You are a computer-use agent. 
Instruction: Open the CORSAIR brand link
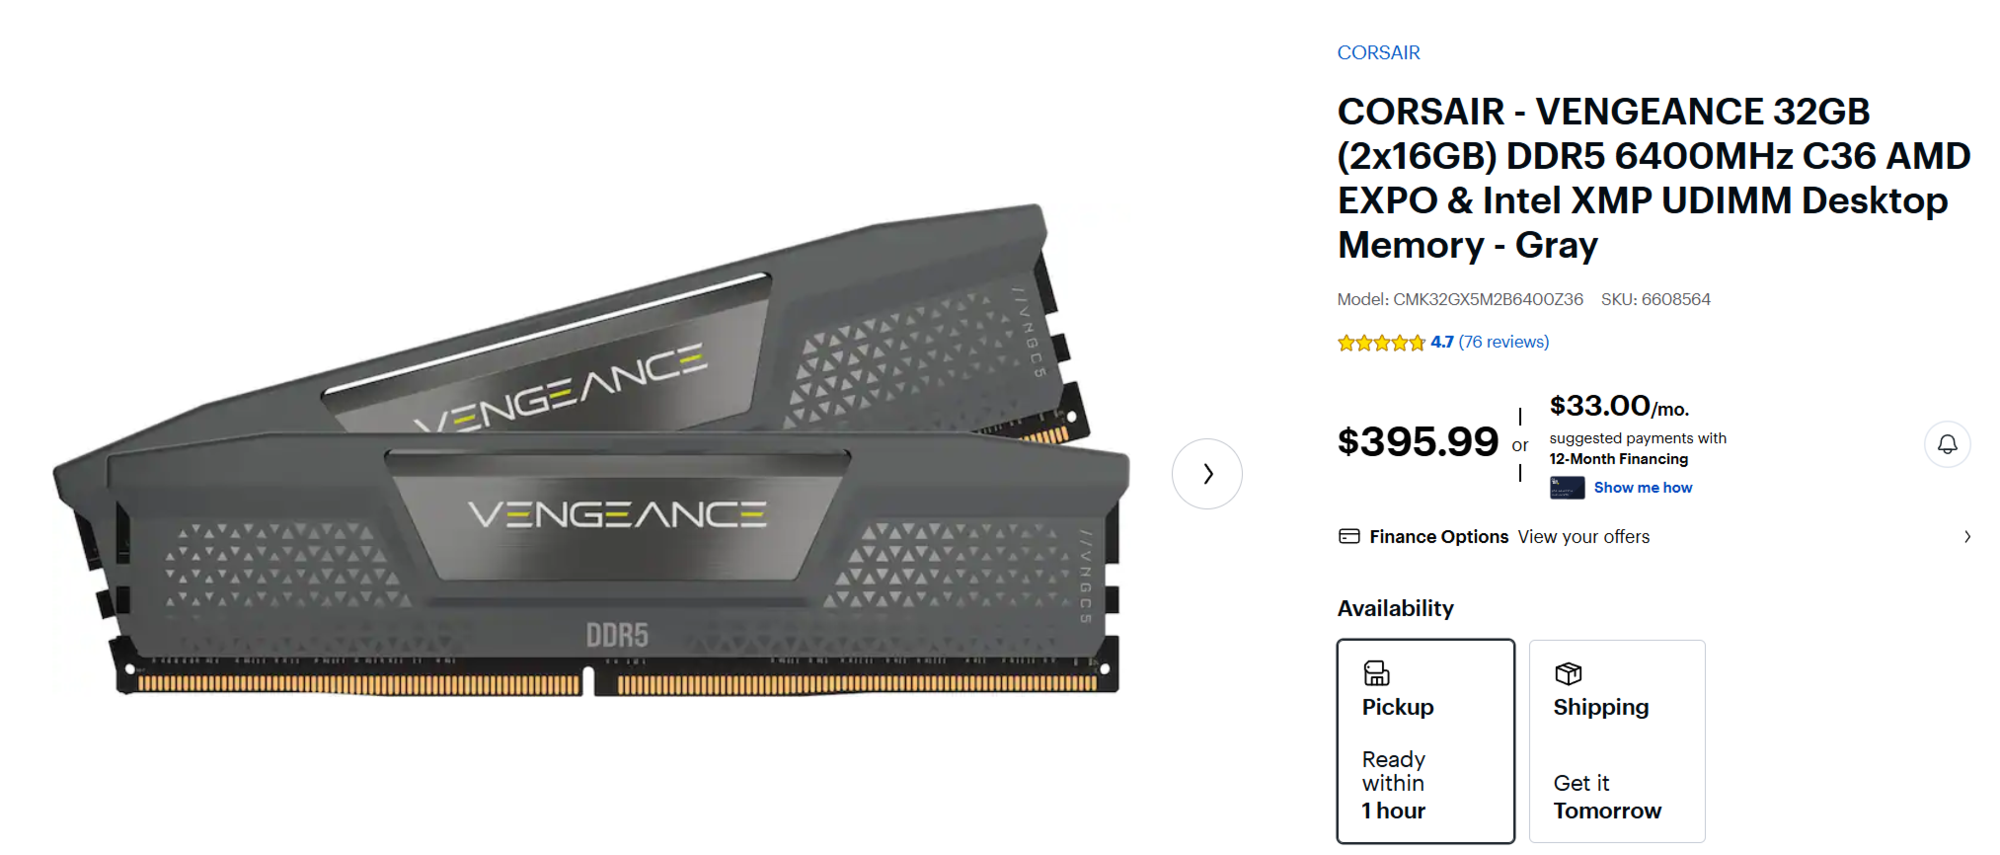(1378, 53)
